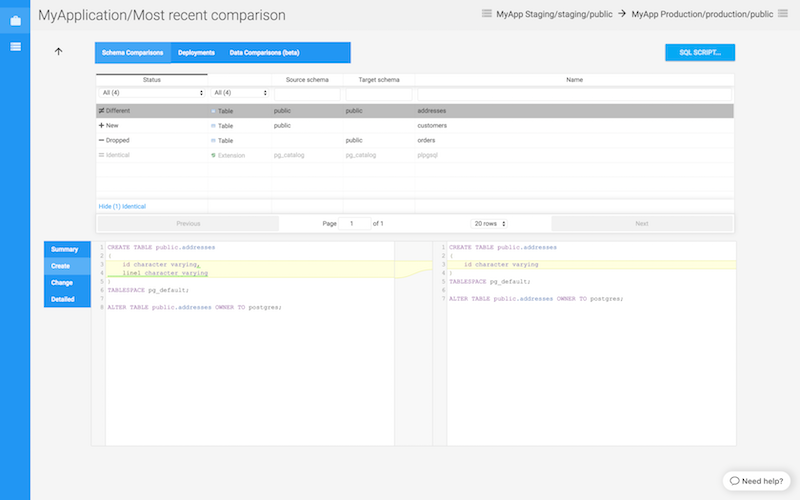Switch to Deployments tab
Screen dimensions: 800x500
pos(196,53)
